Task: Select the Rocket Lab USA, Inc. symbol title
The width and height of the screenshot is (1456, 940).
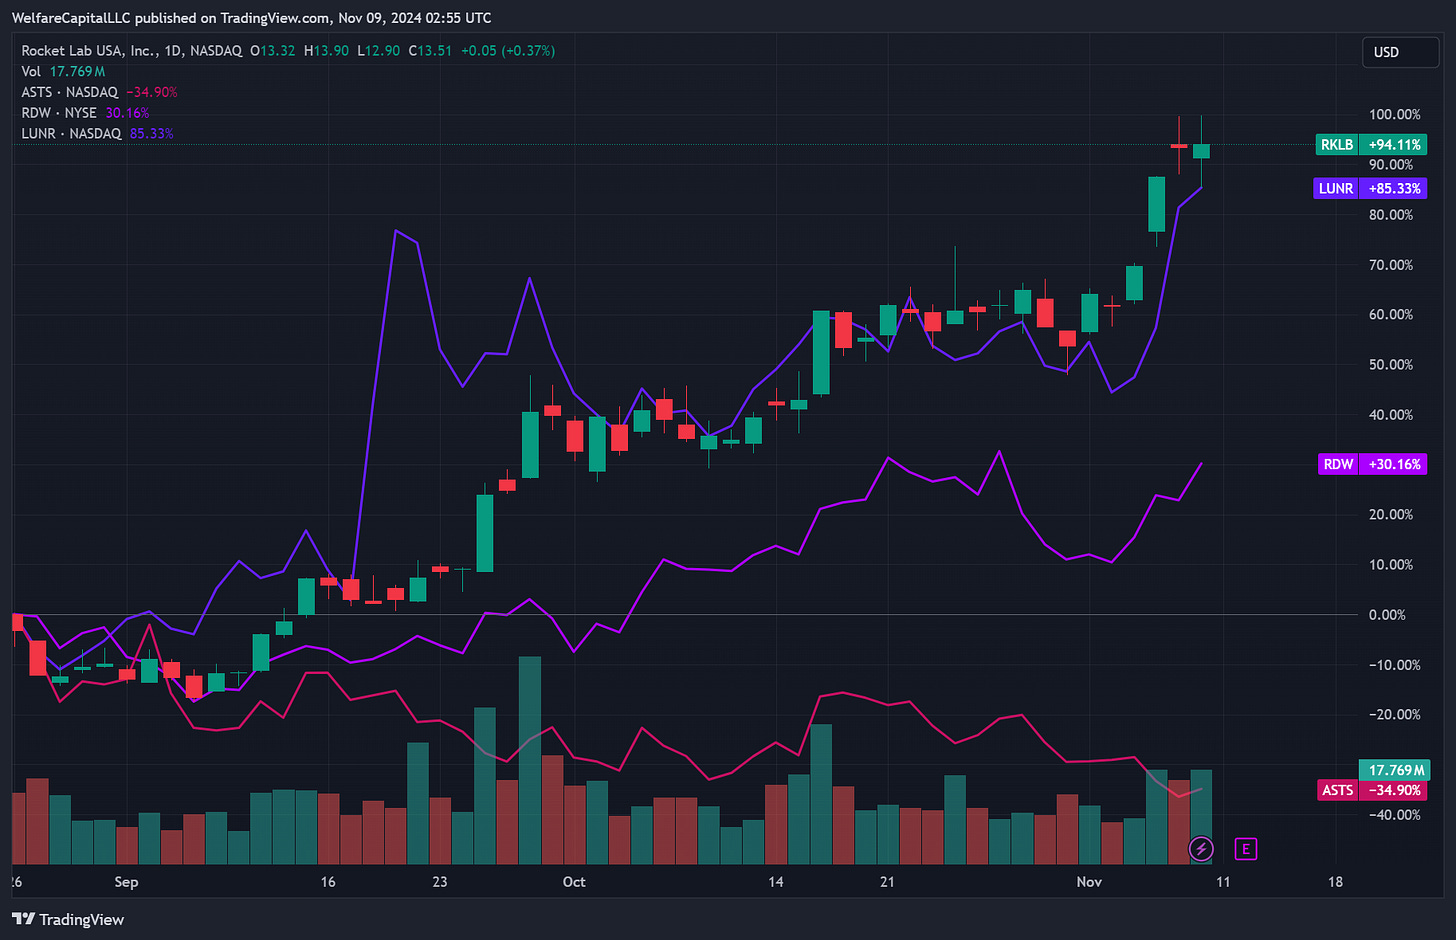Action: (x=132, y=50)
